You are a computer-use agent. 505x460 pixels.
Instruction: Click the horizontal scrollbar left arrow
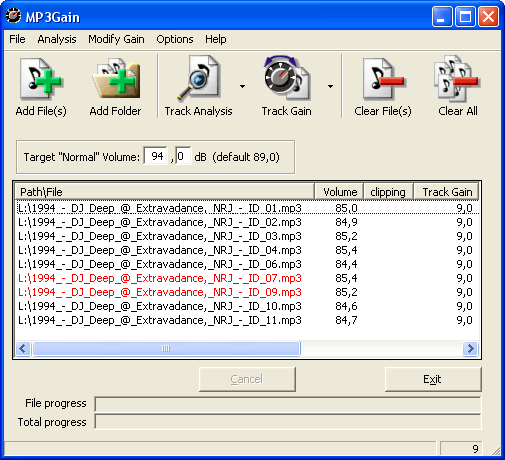pyautogui.click(x=23, y=349)
